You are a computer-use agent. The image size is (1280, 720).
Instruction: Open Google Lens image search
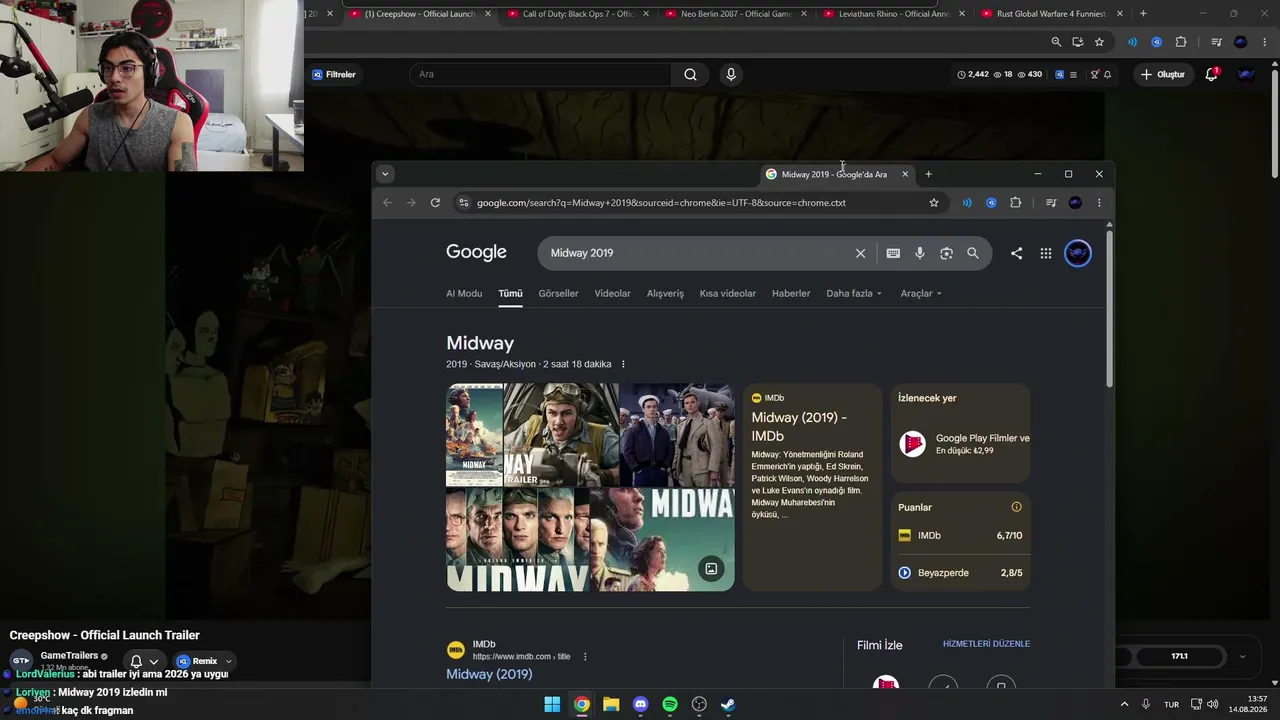(946, 253)
